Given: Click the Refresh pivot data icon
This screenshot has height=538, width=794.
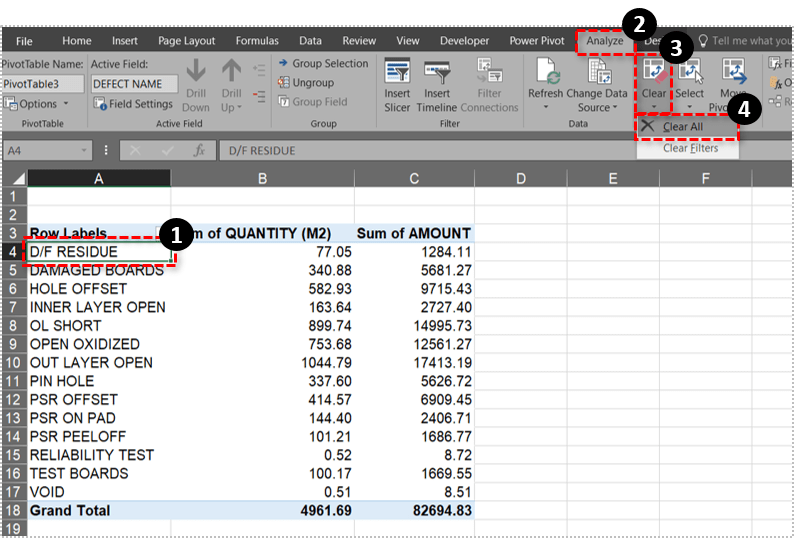Looking at the screenshot, I should click(546, 74).
